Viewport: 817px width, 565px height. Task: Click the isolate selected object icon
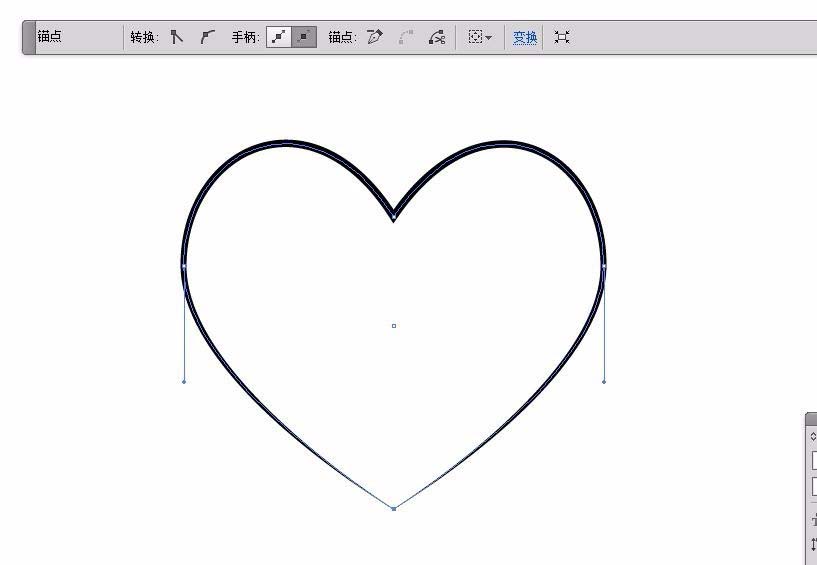475,37
